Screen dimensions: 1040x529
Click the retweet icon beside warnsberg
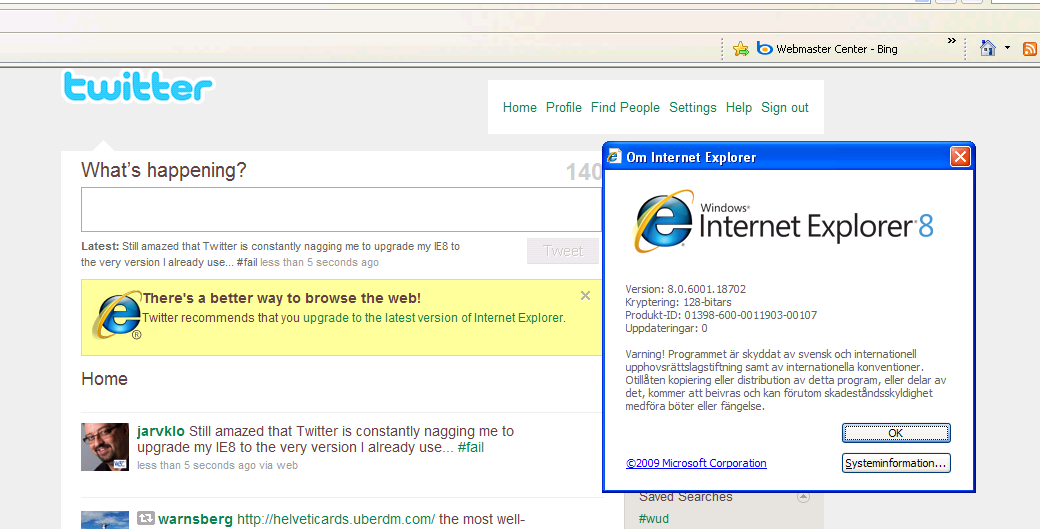(146, 518)
